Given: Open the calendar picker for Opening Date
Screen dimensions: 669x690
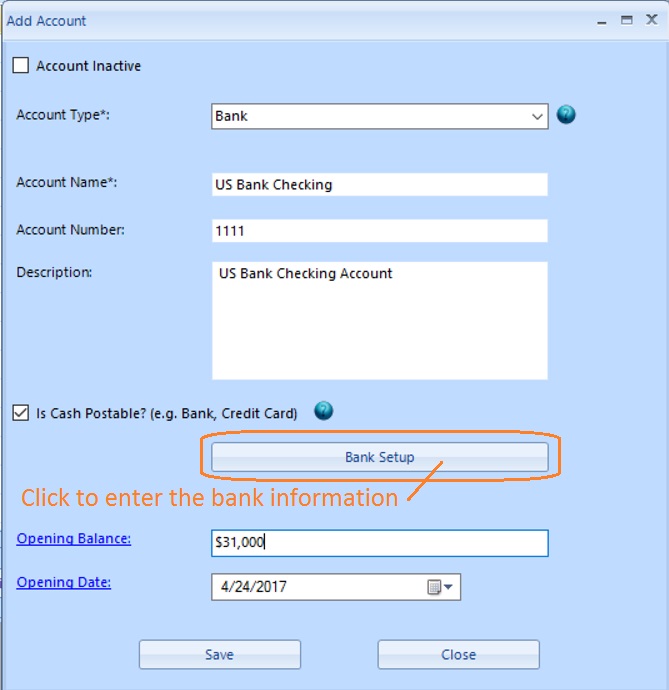Looking at the screenshot, I should point(440,587).
